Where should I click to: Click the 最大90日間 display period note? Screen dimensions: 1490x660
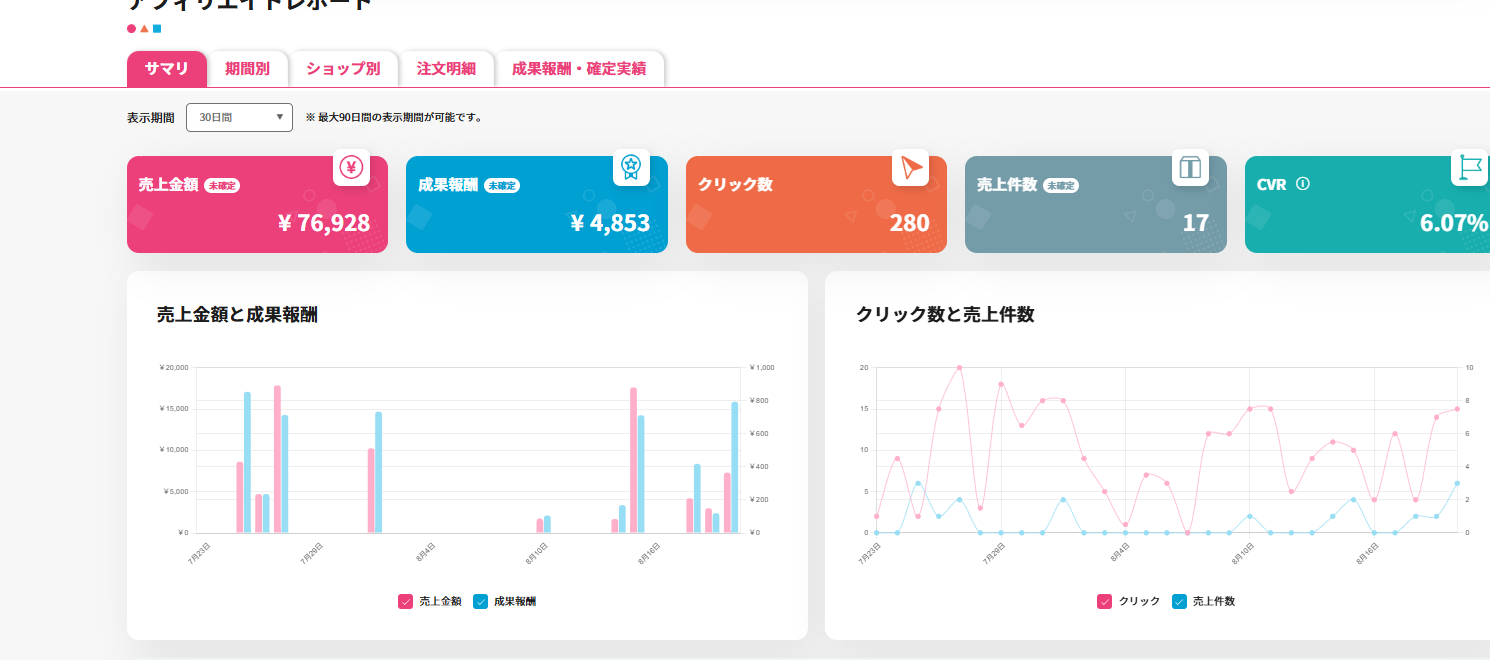(x=394, y=118)
